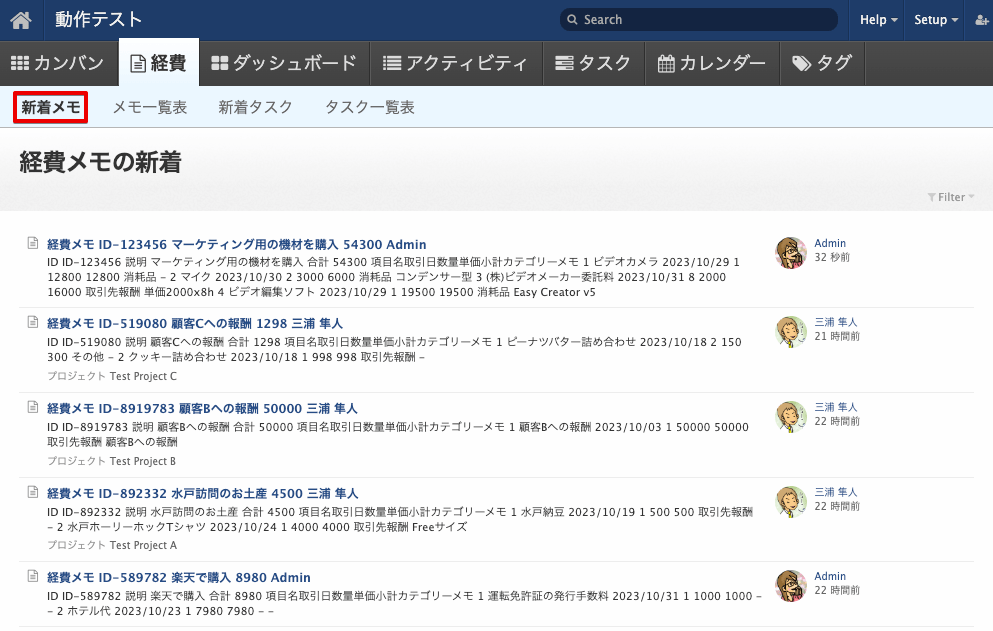Viewport: 993px width, 631px height.
Task: Click the 32 秒前 timestamp
Action: (x=832, y=257)
